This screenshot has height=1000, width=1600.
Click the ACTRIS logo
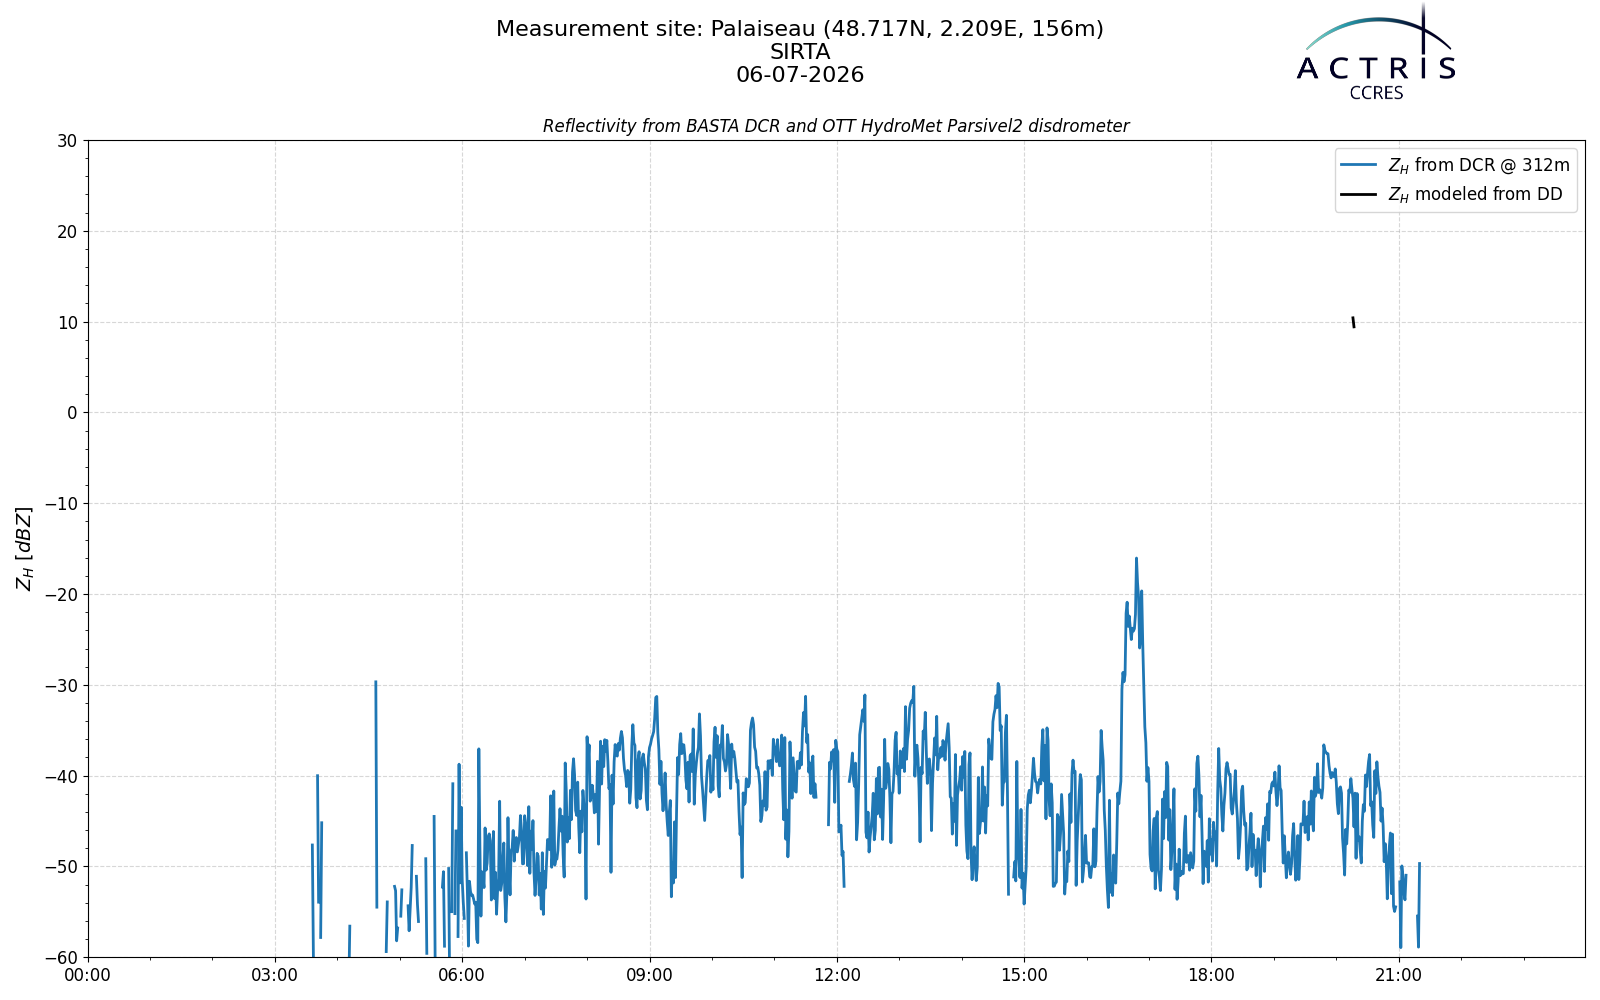1376,52
